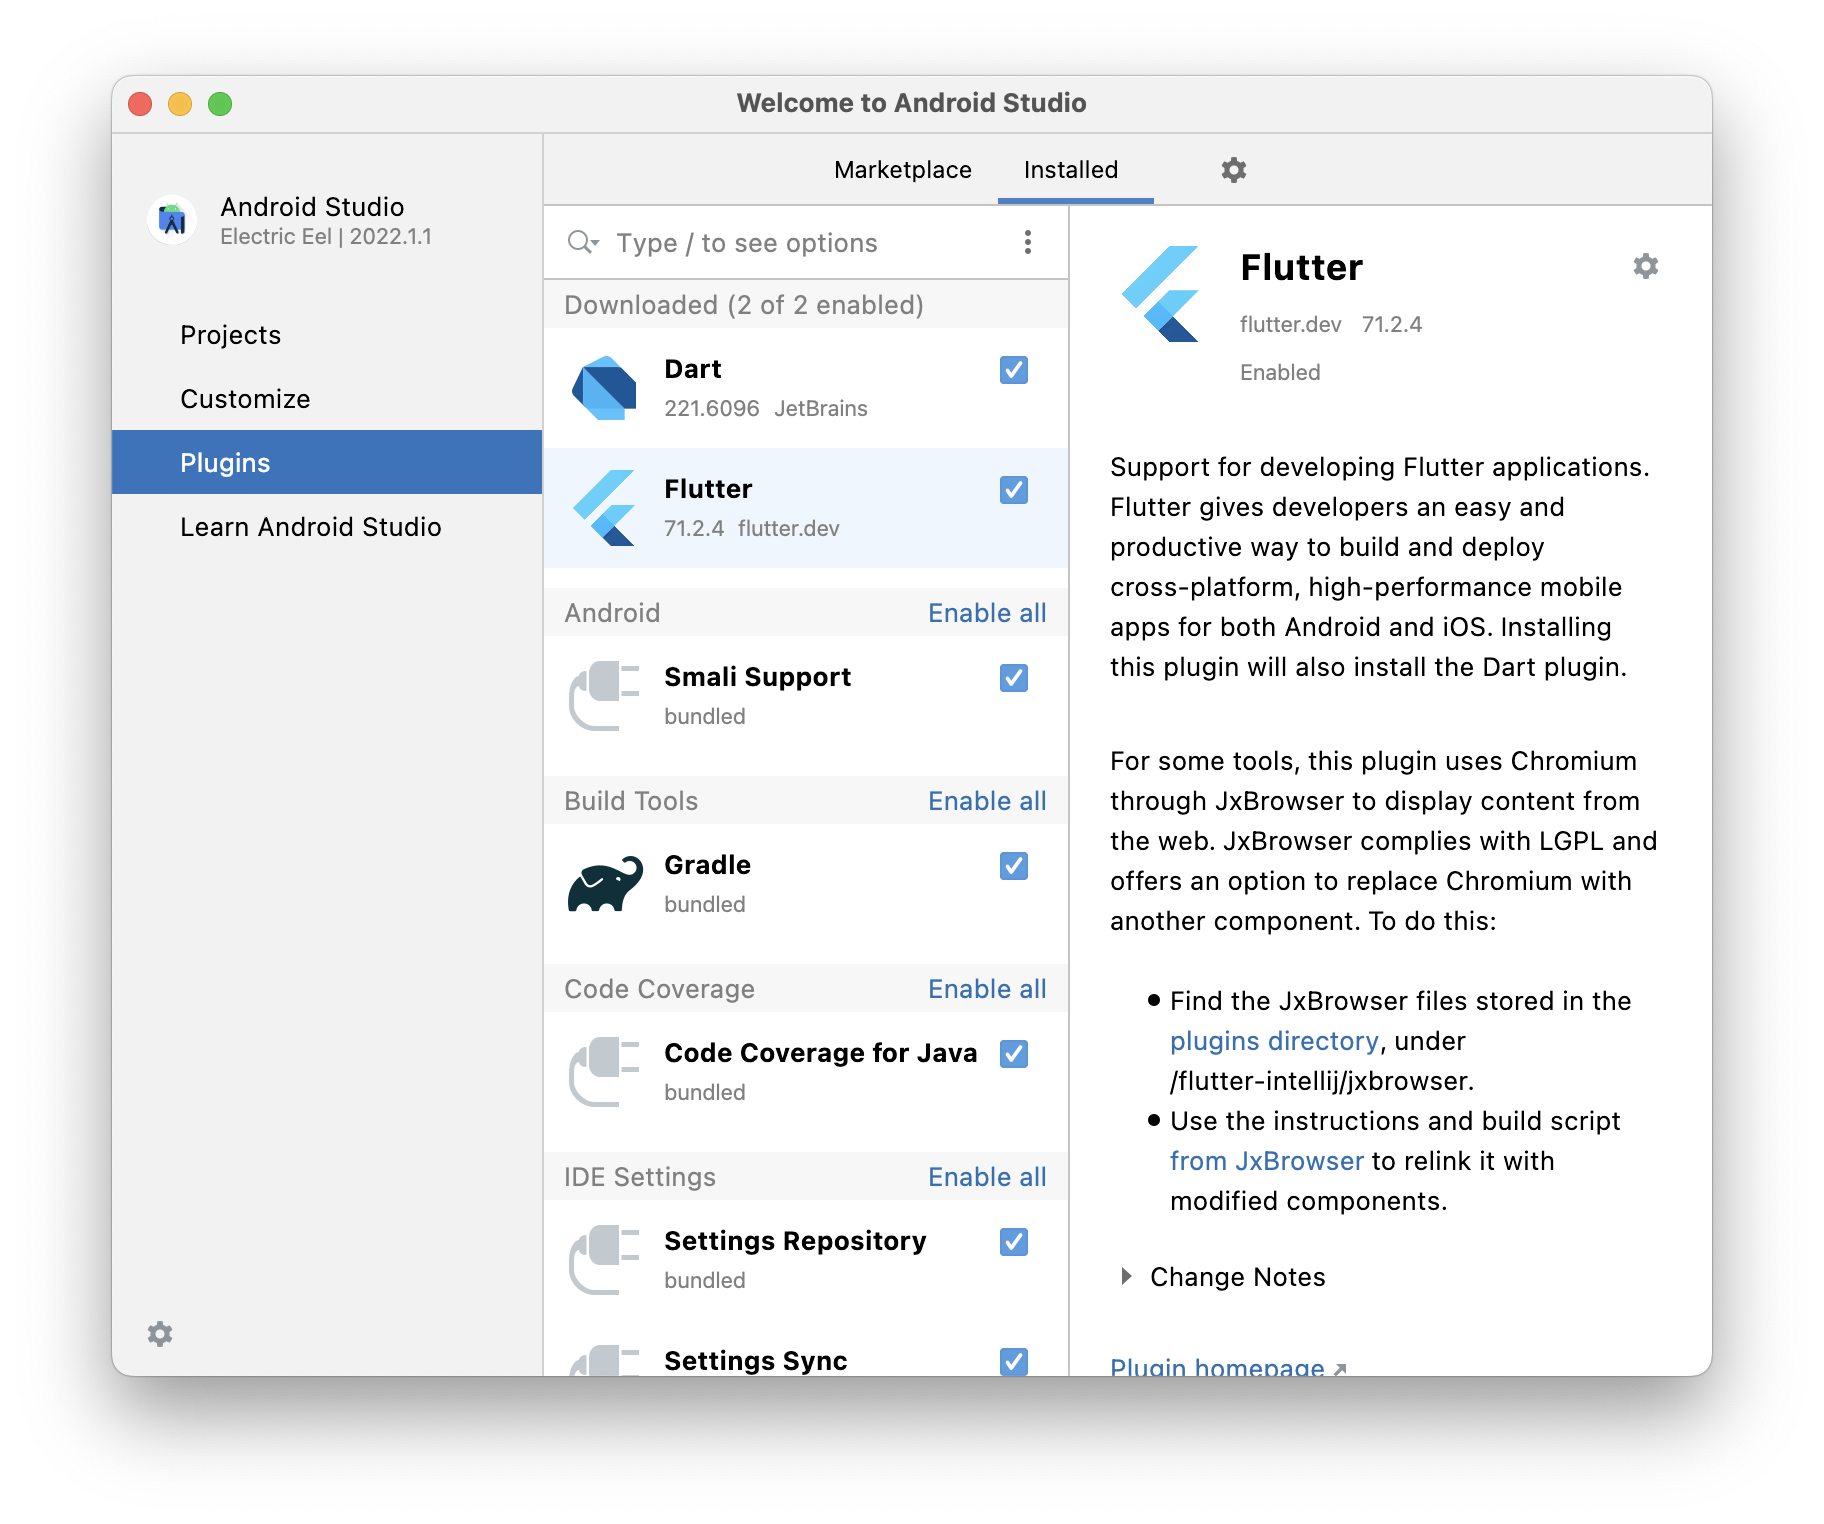This screenshot has width=1824, height=1524.
Task: Select the Settings Repository plugin name
Action: tap(795, 1241)
